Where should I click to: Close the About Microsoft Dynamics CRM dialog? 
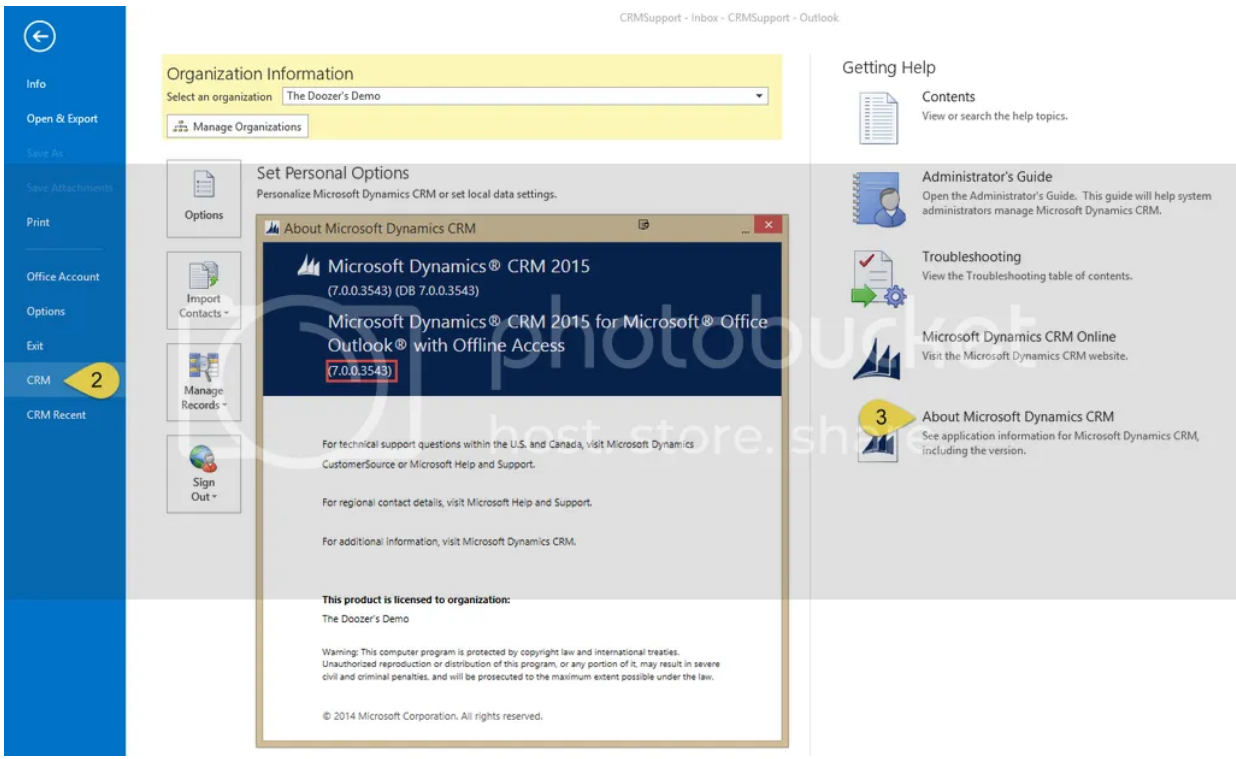[768, 226]
